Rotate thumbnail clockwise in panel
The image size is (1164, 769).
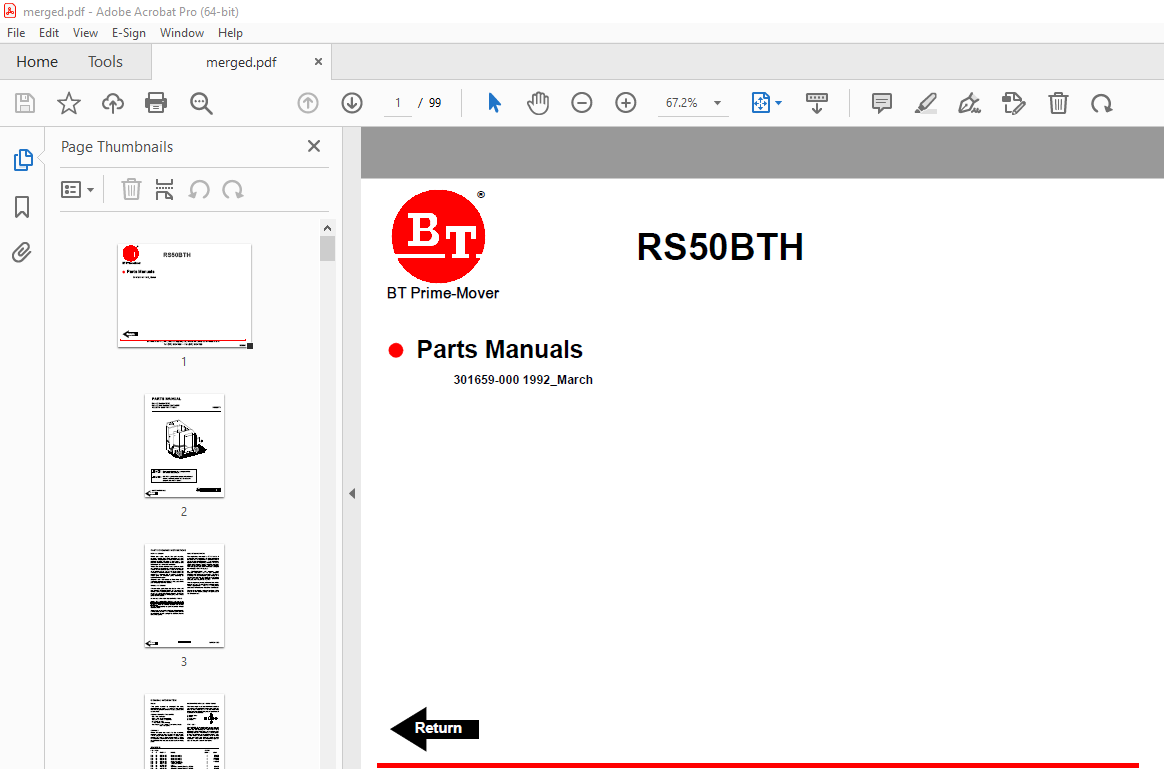point(233,190)
